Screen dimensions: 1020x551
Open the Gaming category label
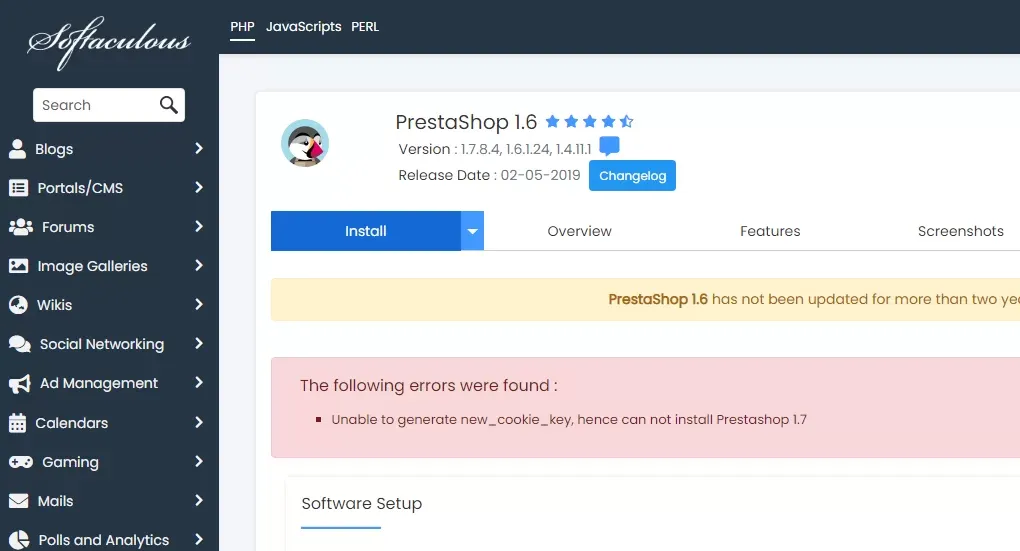70,462
